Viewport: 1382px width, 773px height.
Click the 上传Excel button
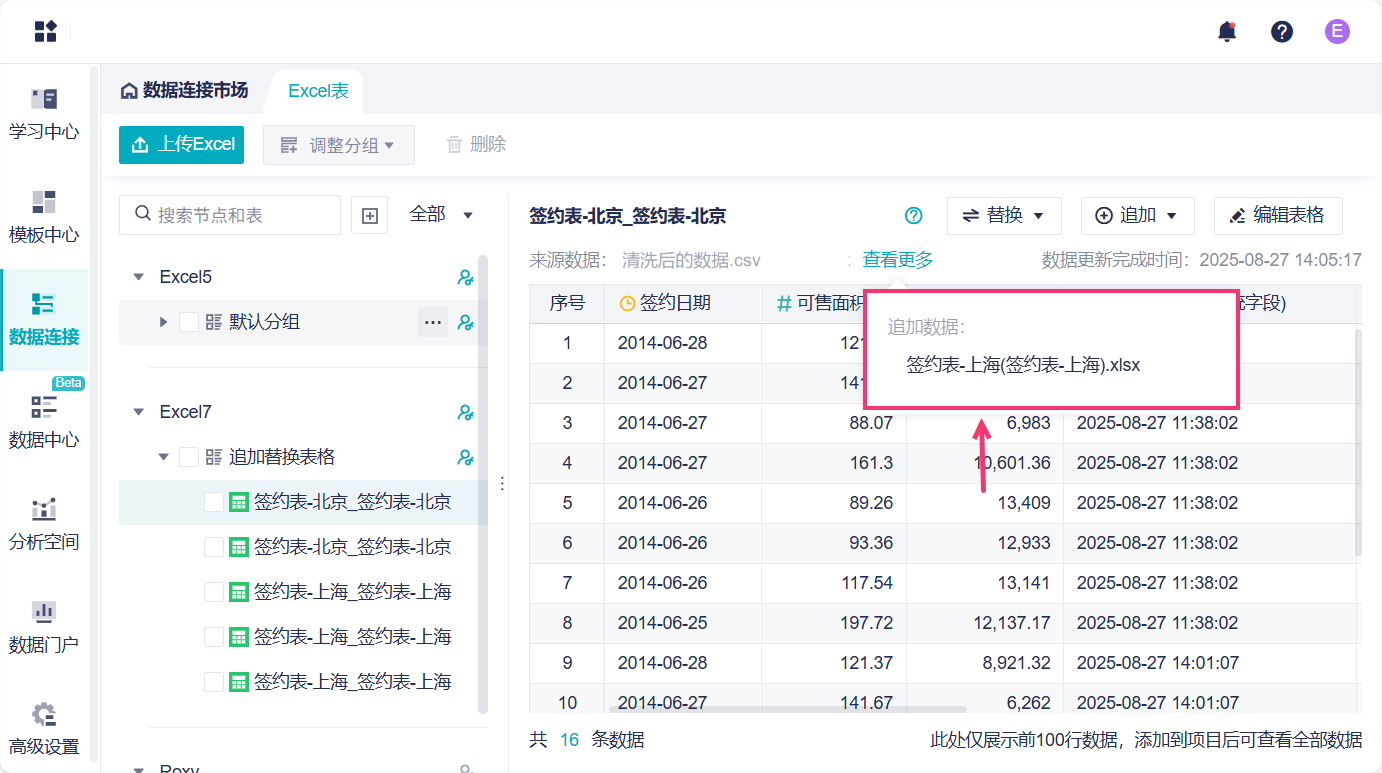pyautogui.click(x=181, y=144)
